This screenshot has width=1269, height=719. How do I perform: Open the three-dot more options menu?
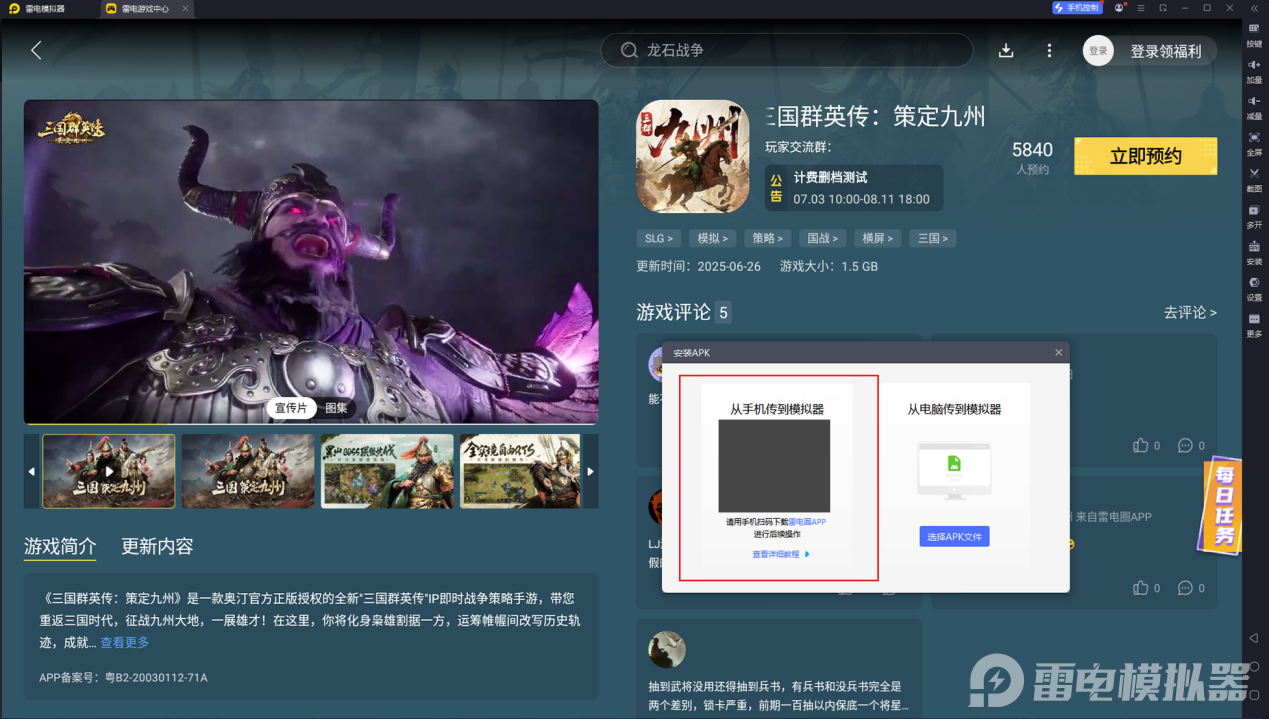1049,51
